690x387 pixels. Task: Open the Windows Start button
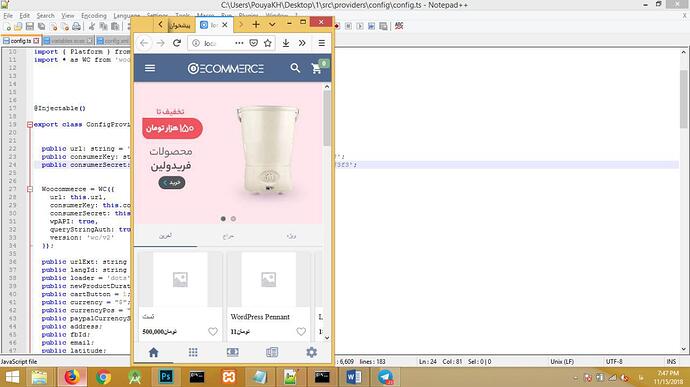pos(12,377)
